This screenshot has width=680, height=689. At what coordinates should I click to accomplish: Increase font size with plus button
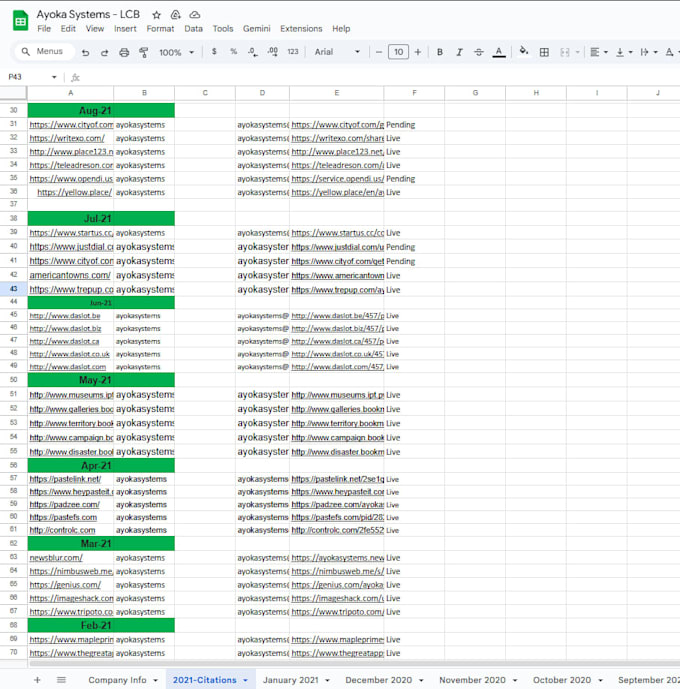pos(418,52)
